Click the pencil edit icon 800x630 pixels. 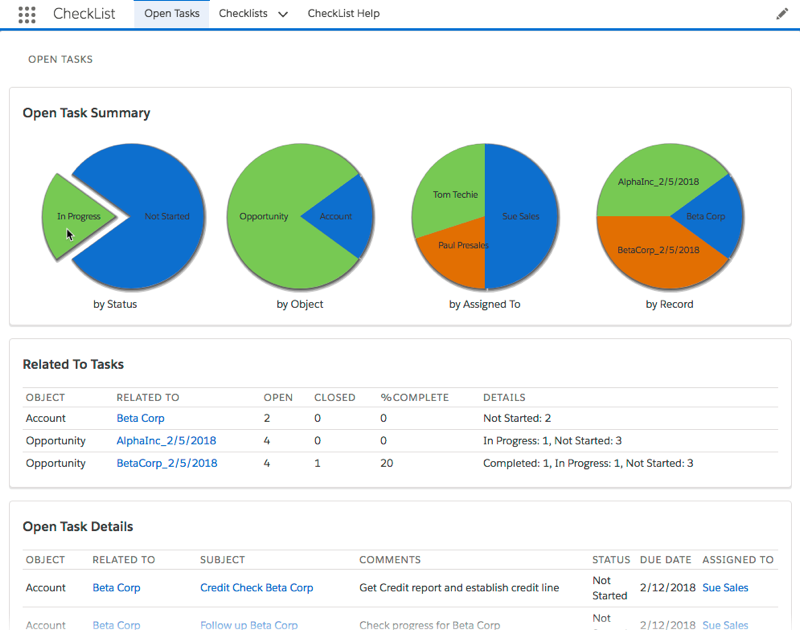(782, 14)
